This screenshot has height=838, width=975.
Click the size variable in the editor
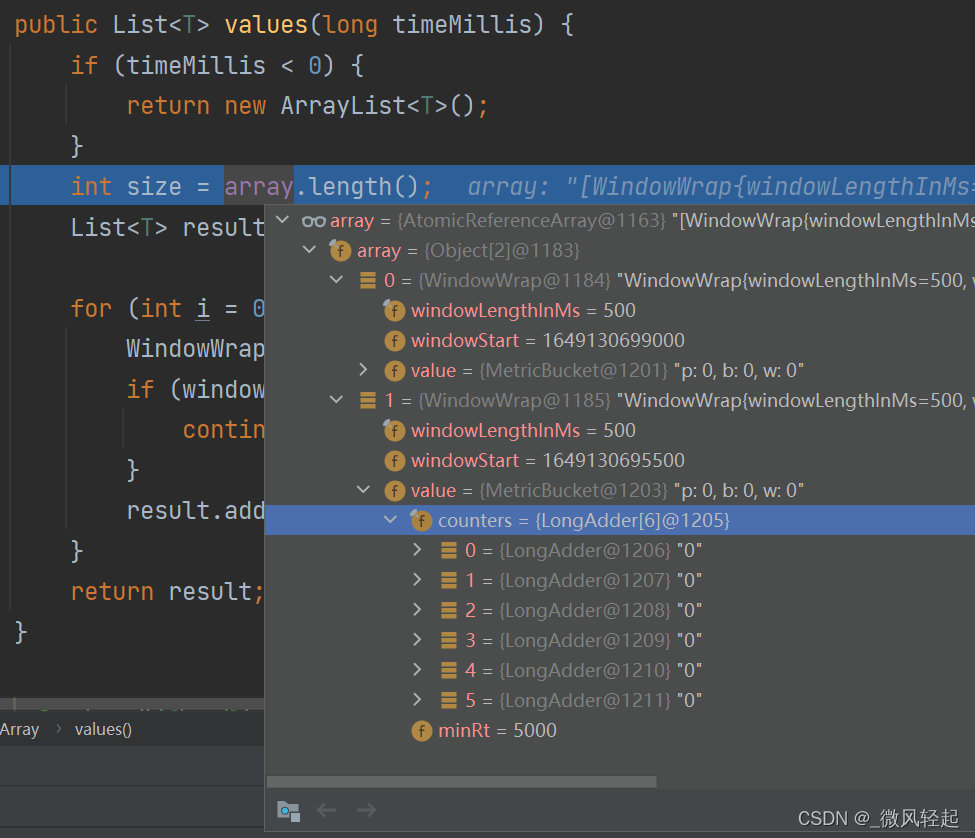pos(154,186)
